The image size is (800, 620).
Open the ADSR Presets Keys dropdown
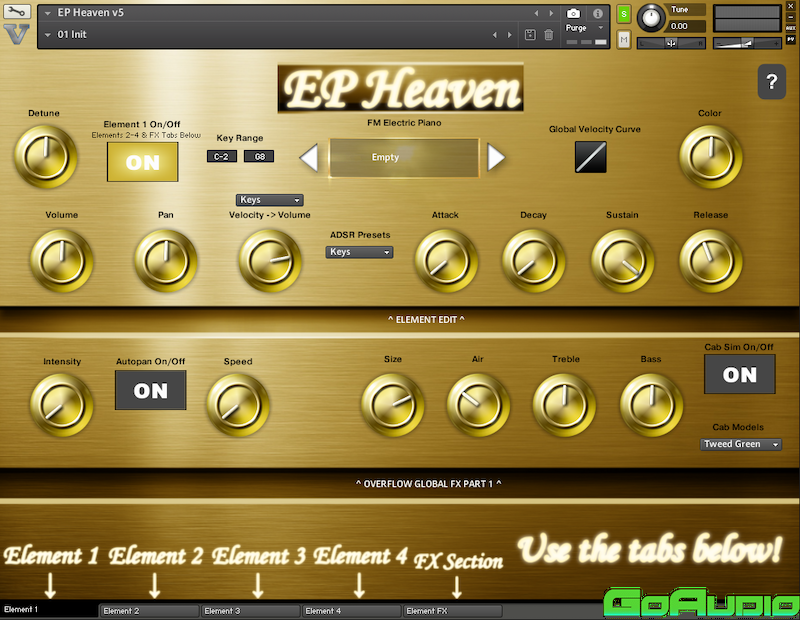pyautogui.click(x=360, y=252)
